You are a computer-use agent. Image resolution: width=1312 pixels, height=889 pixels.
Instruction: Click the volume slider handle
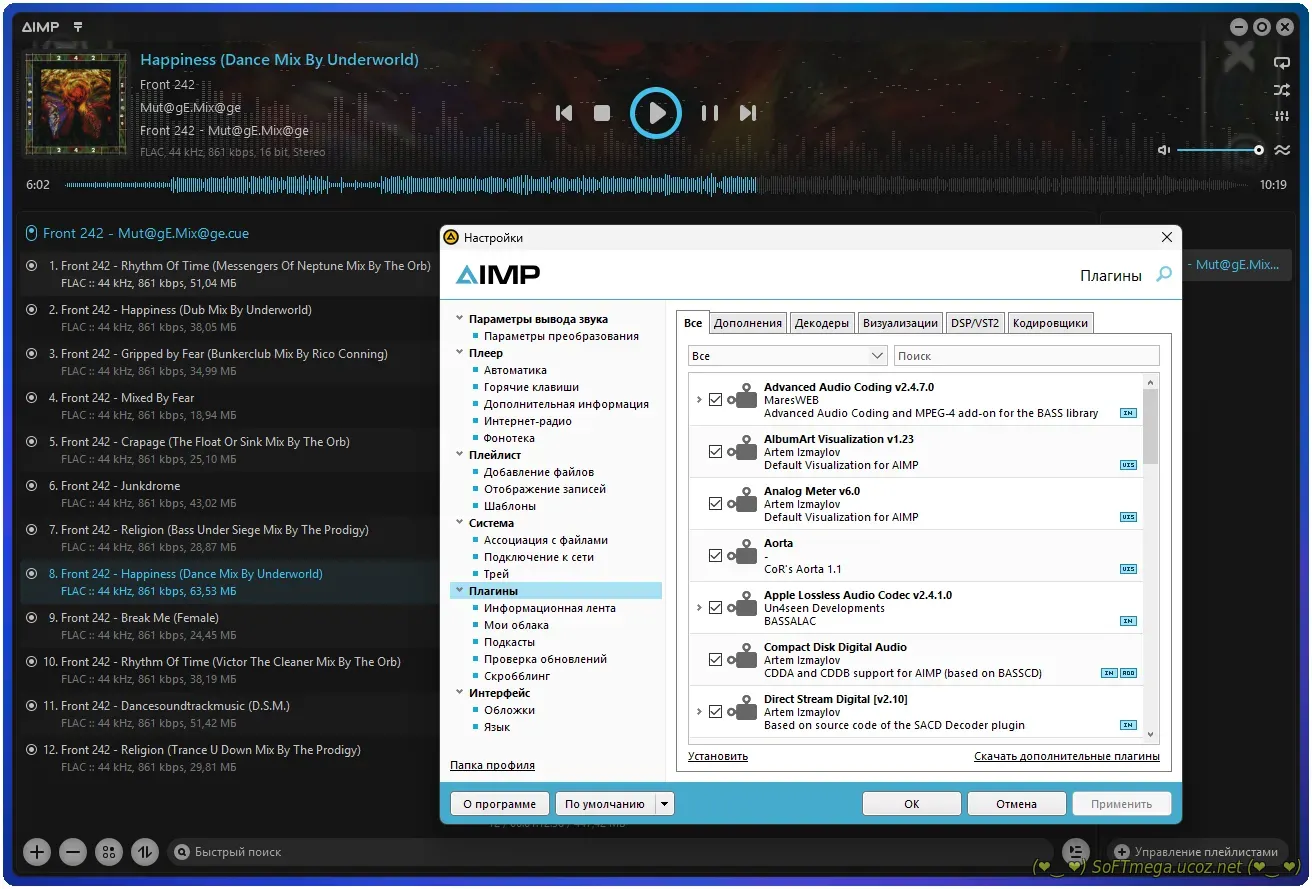(1258, 150)
